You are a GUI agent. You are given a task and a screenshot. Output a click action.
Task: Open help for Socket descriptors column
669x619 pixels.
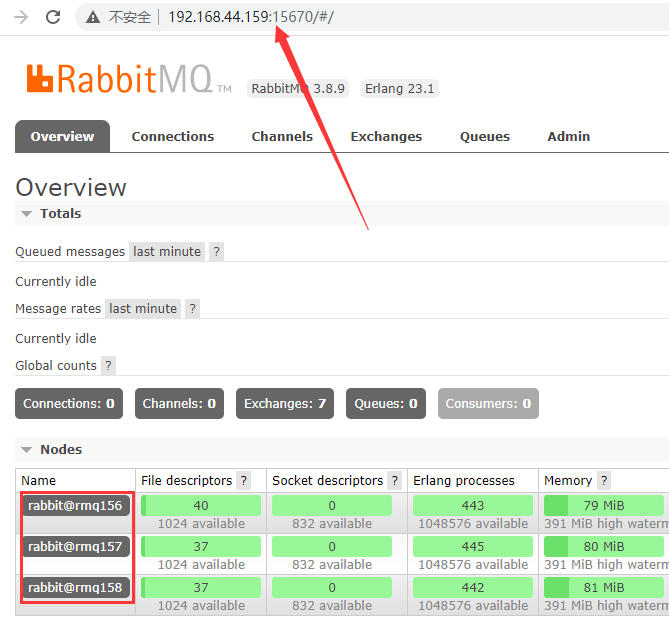(x=395, y=481)
